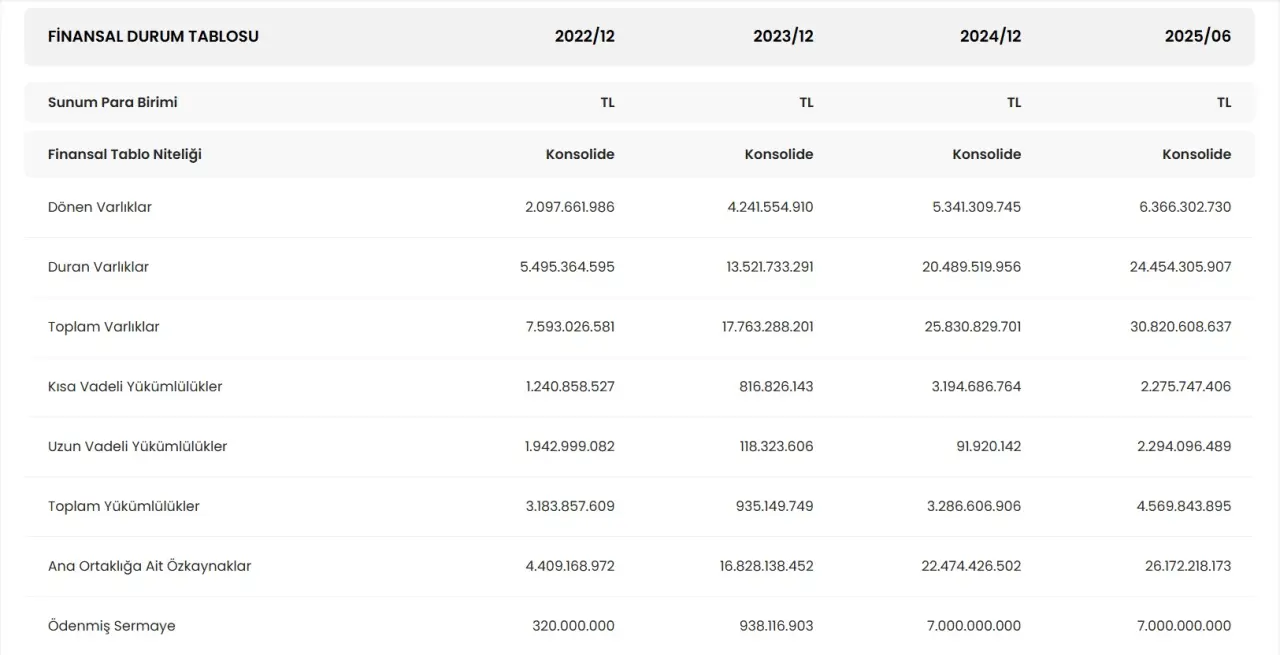Click the Toplam Yükümlülükler row label
The width and height of the screenshot is (1280, 655).
(124, 506)
